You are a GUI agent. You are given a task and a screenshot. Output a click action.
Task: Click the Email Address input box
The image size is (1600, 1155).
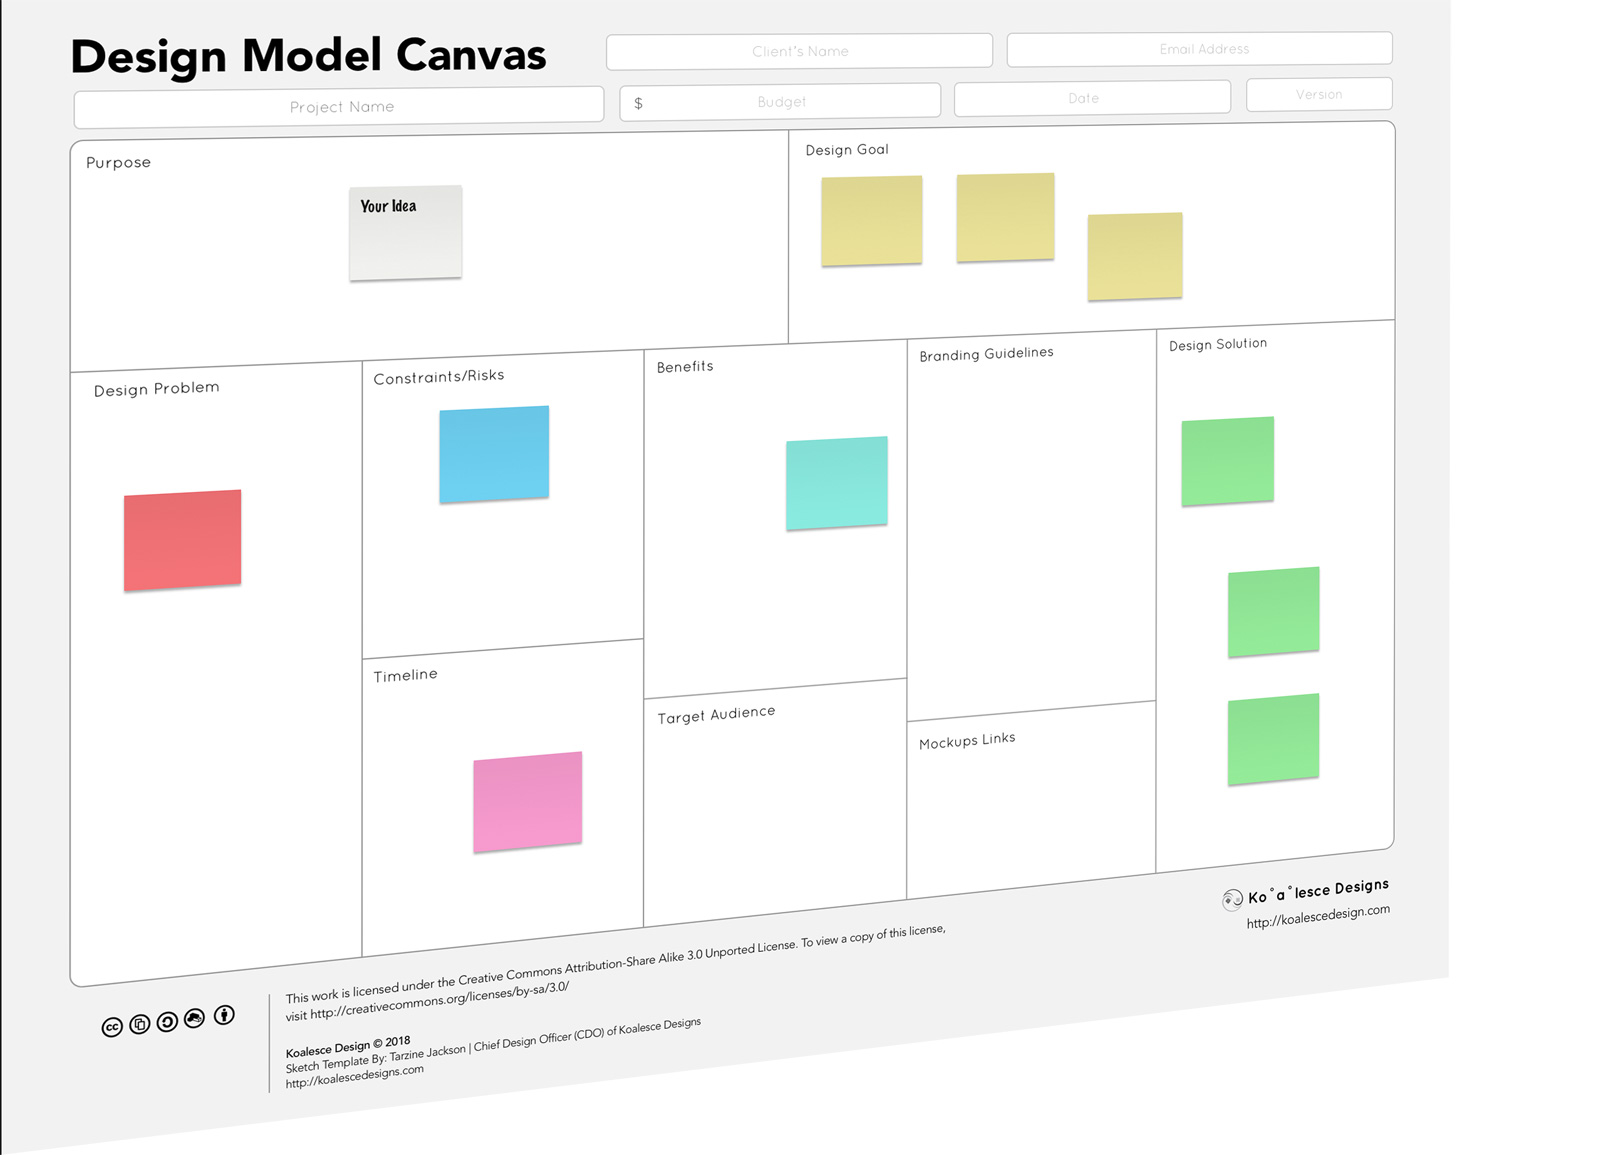pyautogui.click(x=1200, y=48)
